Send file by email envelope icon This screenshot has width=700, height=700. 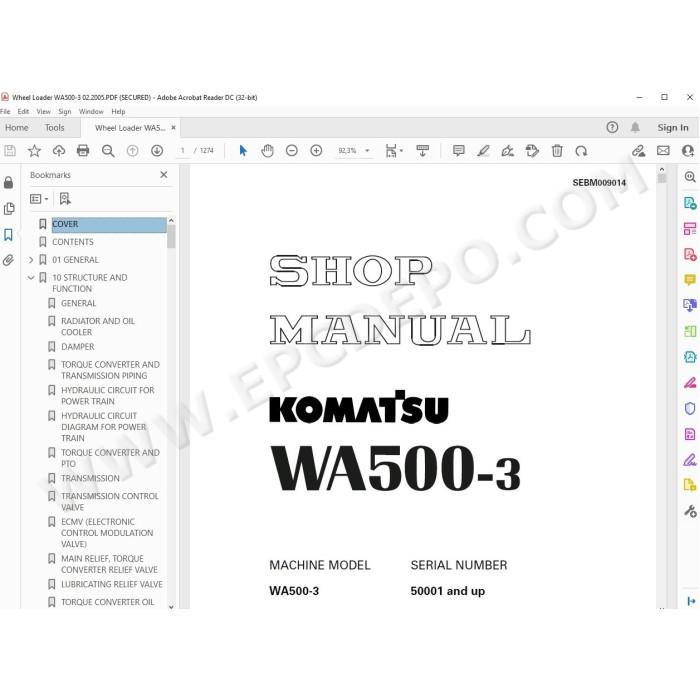pyautogui.click(x=663, y=151)
